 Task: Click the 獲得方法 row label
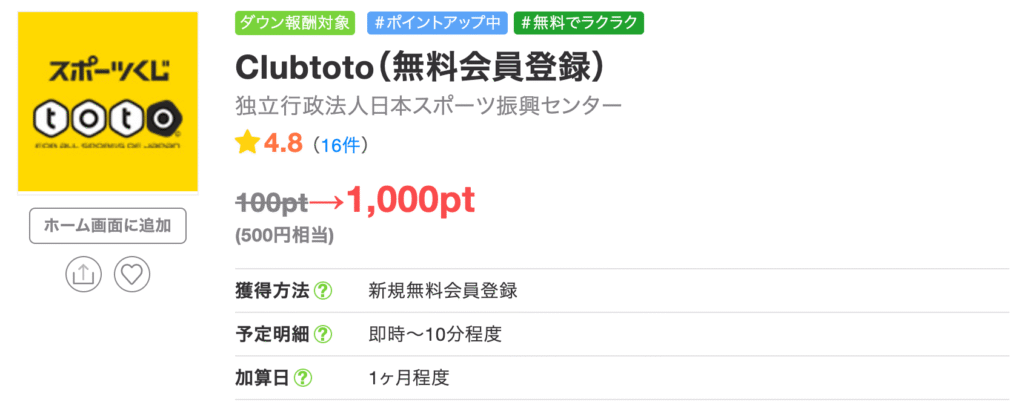[x=272, y=291]
